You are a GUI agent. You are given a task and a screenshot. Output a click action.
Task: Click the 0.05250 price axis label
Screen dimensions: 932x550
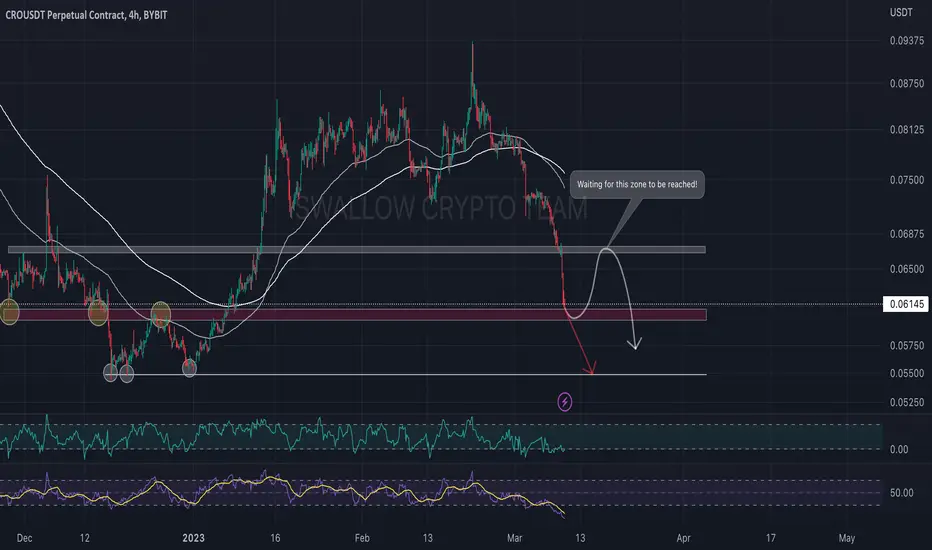(x=906, y=402)
